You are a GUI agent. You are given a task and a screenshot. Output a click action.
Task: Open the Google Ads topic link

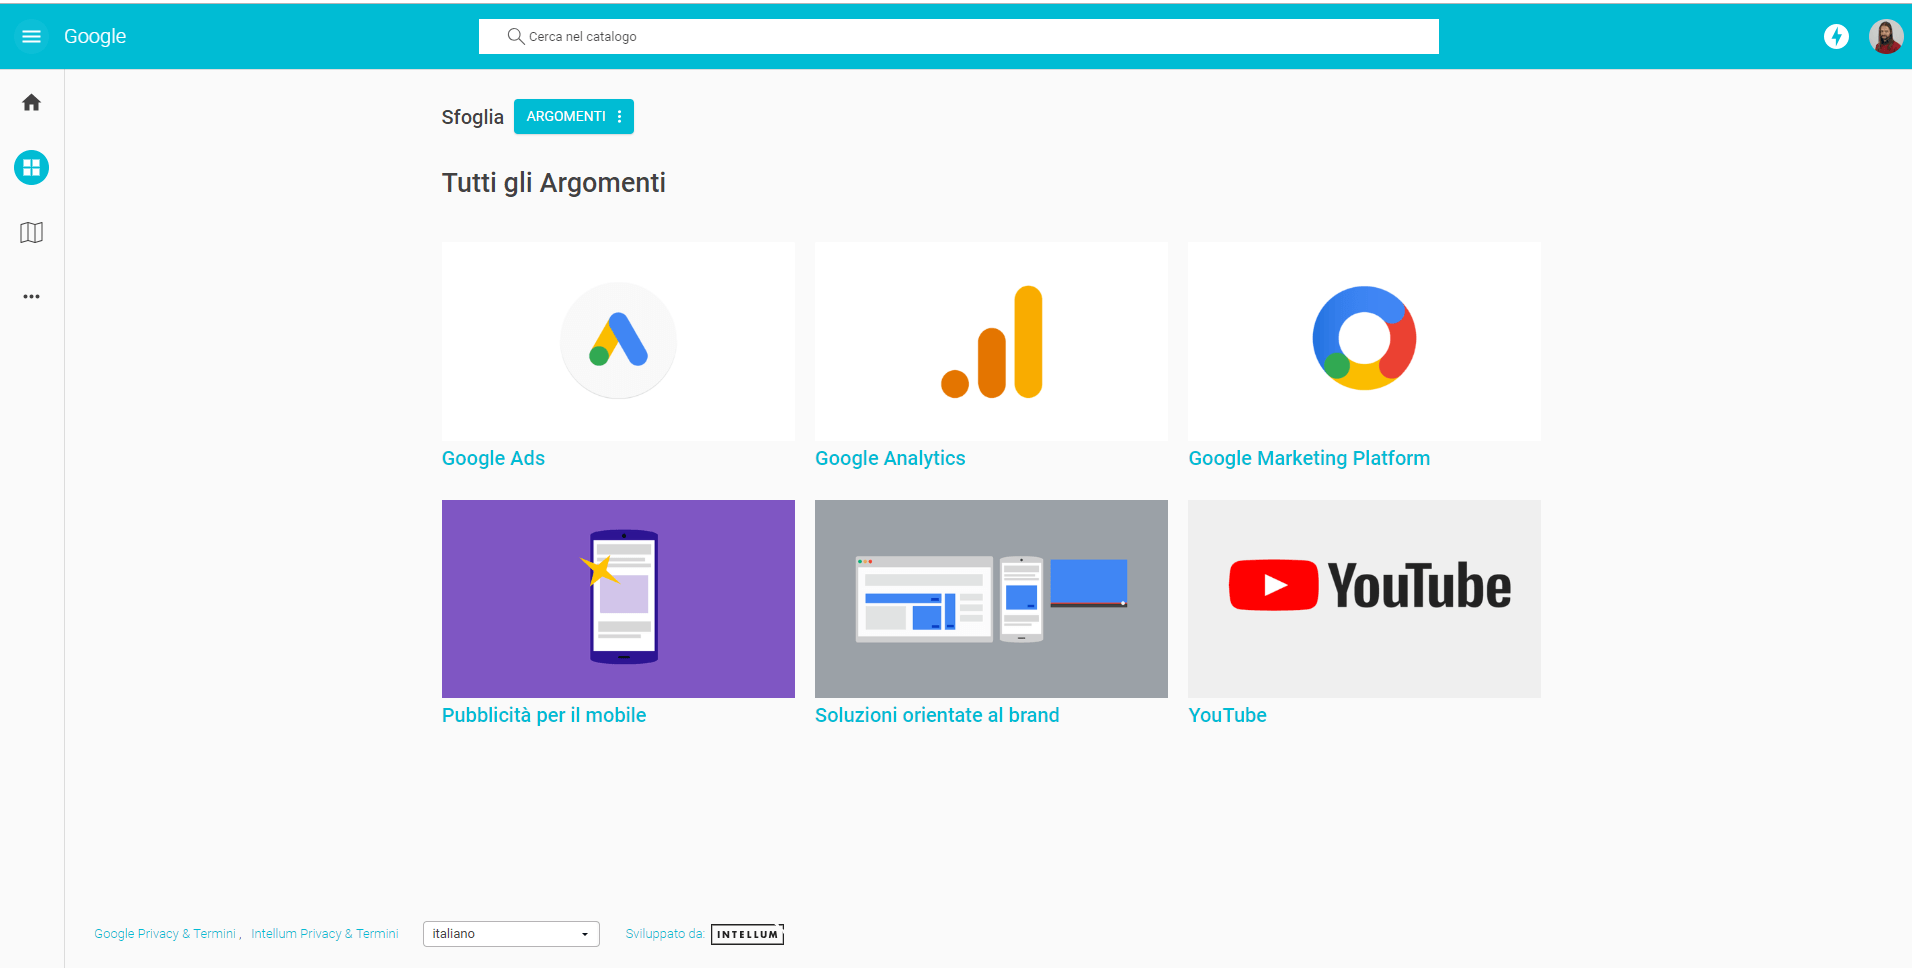pyautogui.click(x=493, y=458)
